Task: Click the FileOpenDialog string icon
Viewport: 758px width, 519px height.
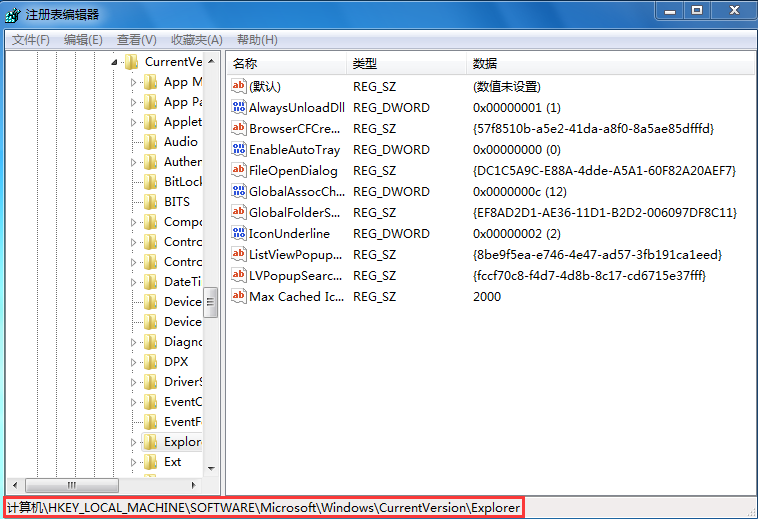Action: pyautogui.click(x=239, y=171)
